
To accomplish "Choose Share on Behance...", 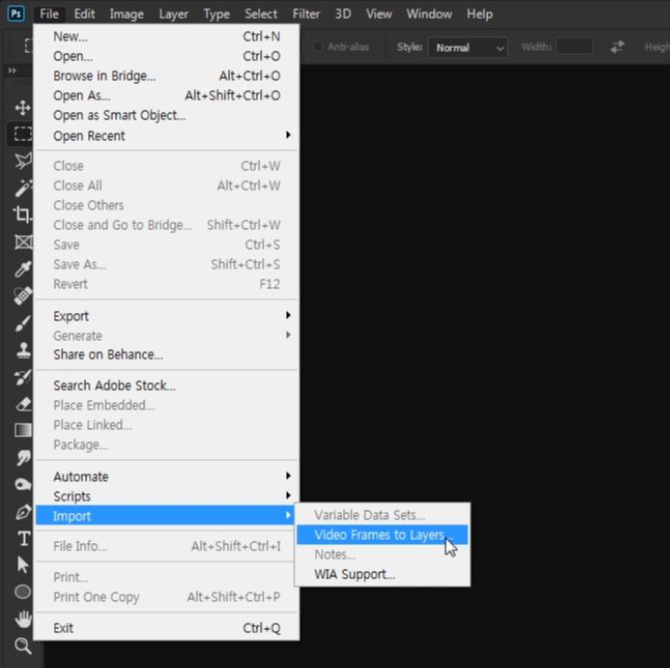I will pyautogui.click(x=167, y=354).
